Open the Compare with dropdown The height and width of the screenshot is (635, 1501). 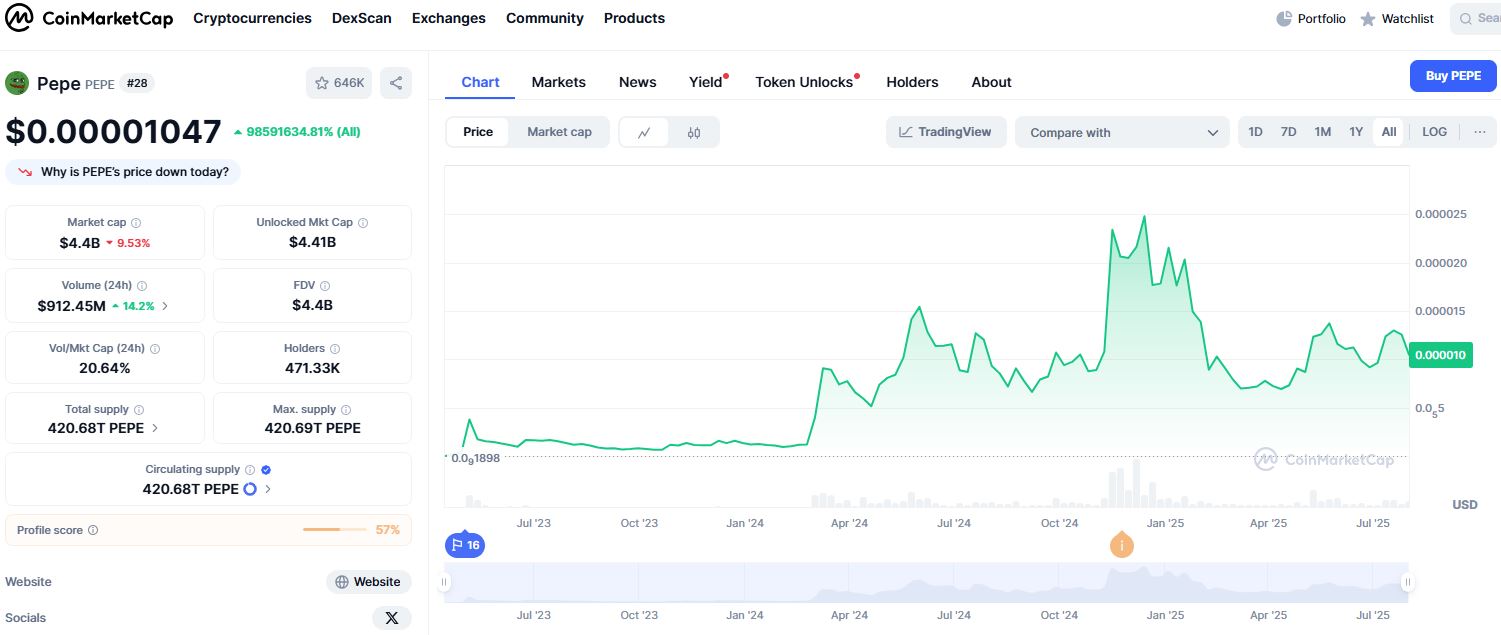(x=1123, y=132)
